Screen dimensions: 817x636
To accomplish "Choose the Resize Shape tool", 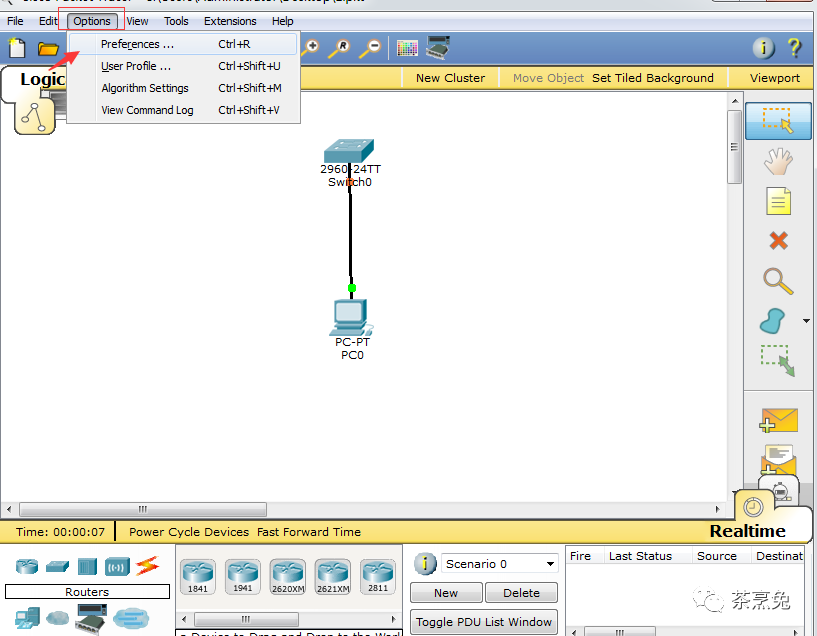I will point(778,360).
